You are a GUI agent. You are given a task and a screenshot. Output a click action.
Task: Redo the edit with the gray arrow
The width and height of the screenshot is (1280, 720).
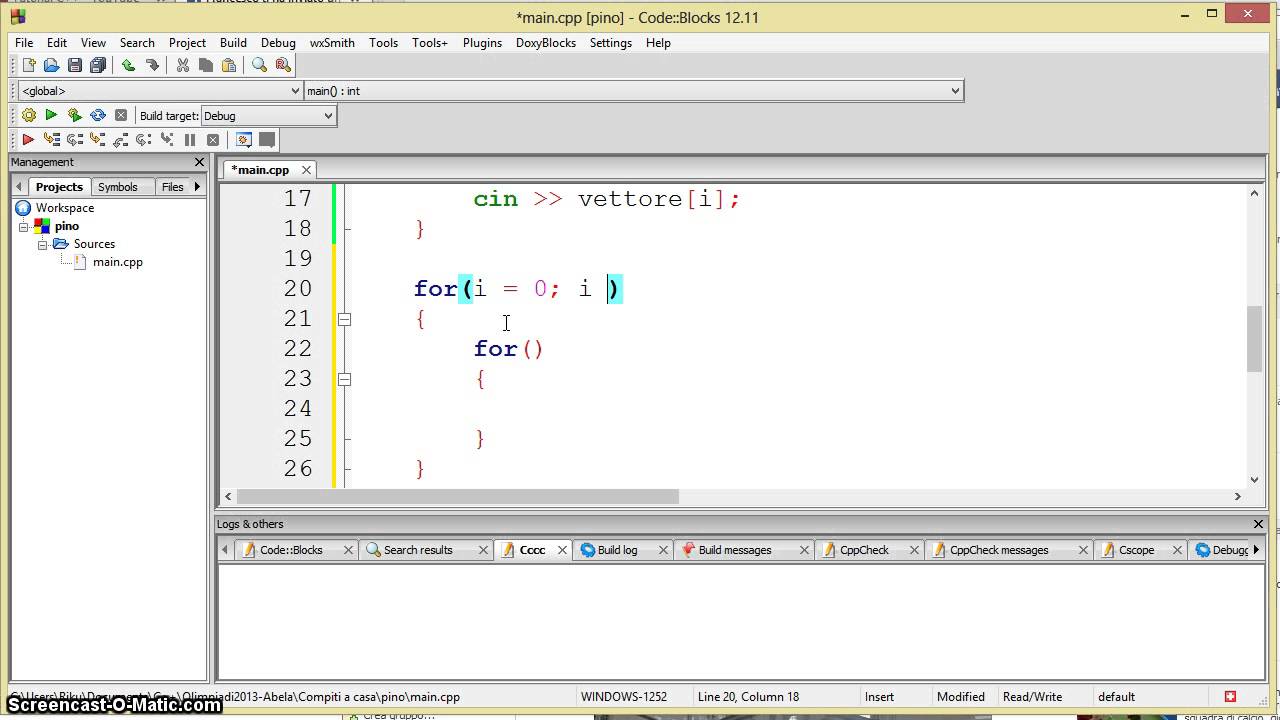(x=152, y=65)
